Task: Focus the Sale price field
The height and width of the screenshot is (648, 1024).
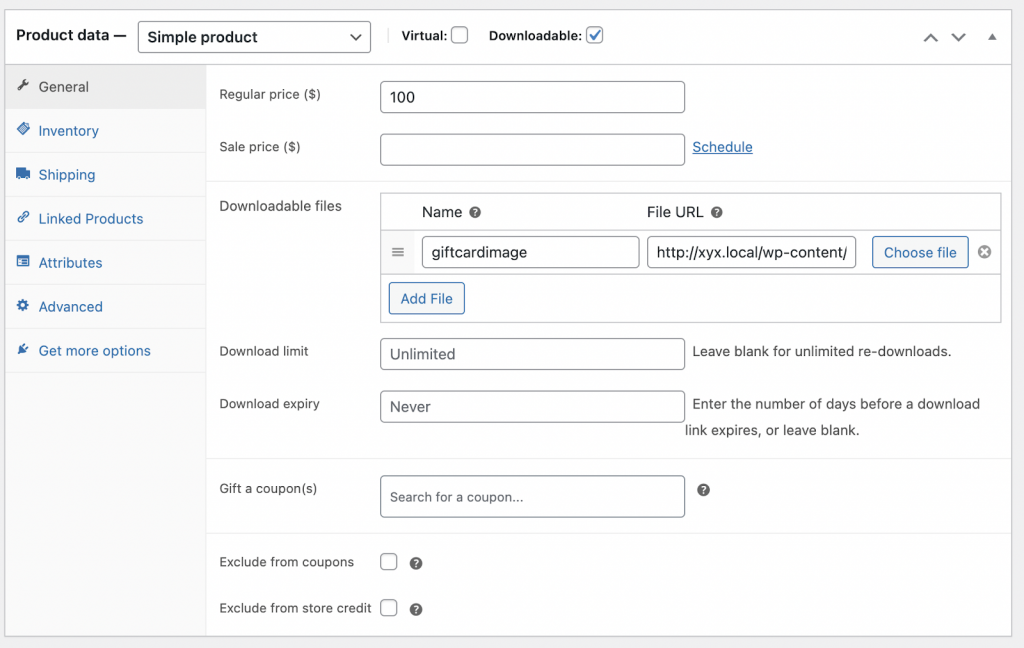Action: 532,150
